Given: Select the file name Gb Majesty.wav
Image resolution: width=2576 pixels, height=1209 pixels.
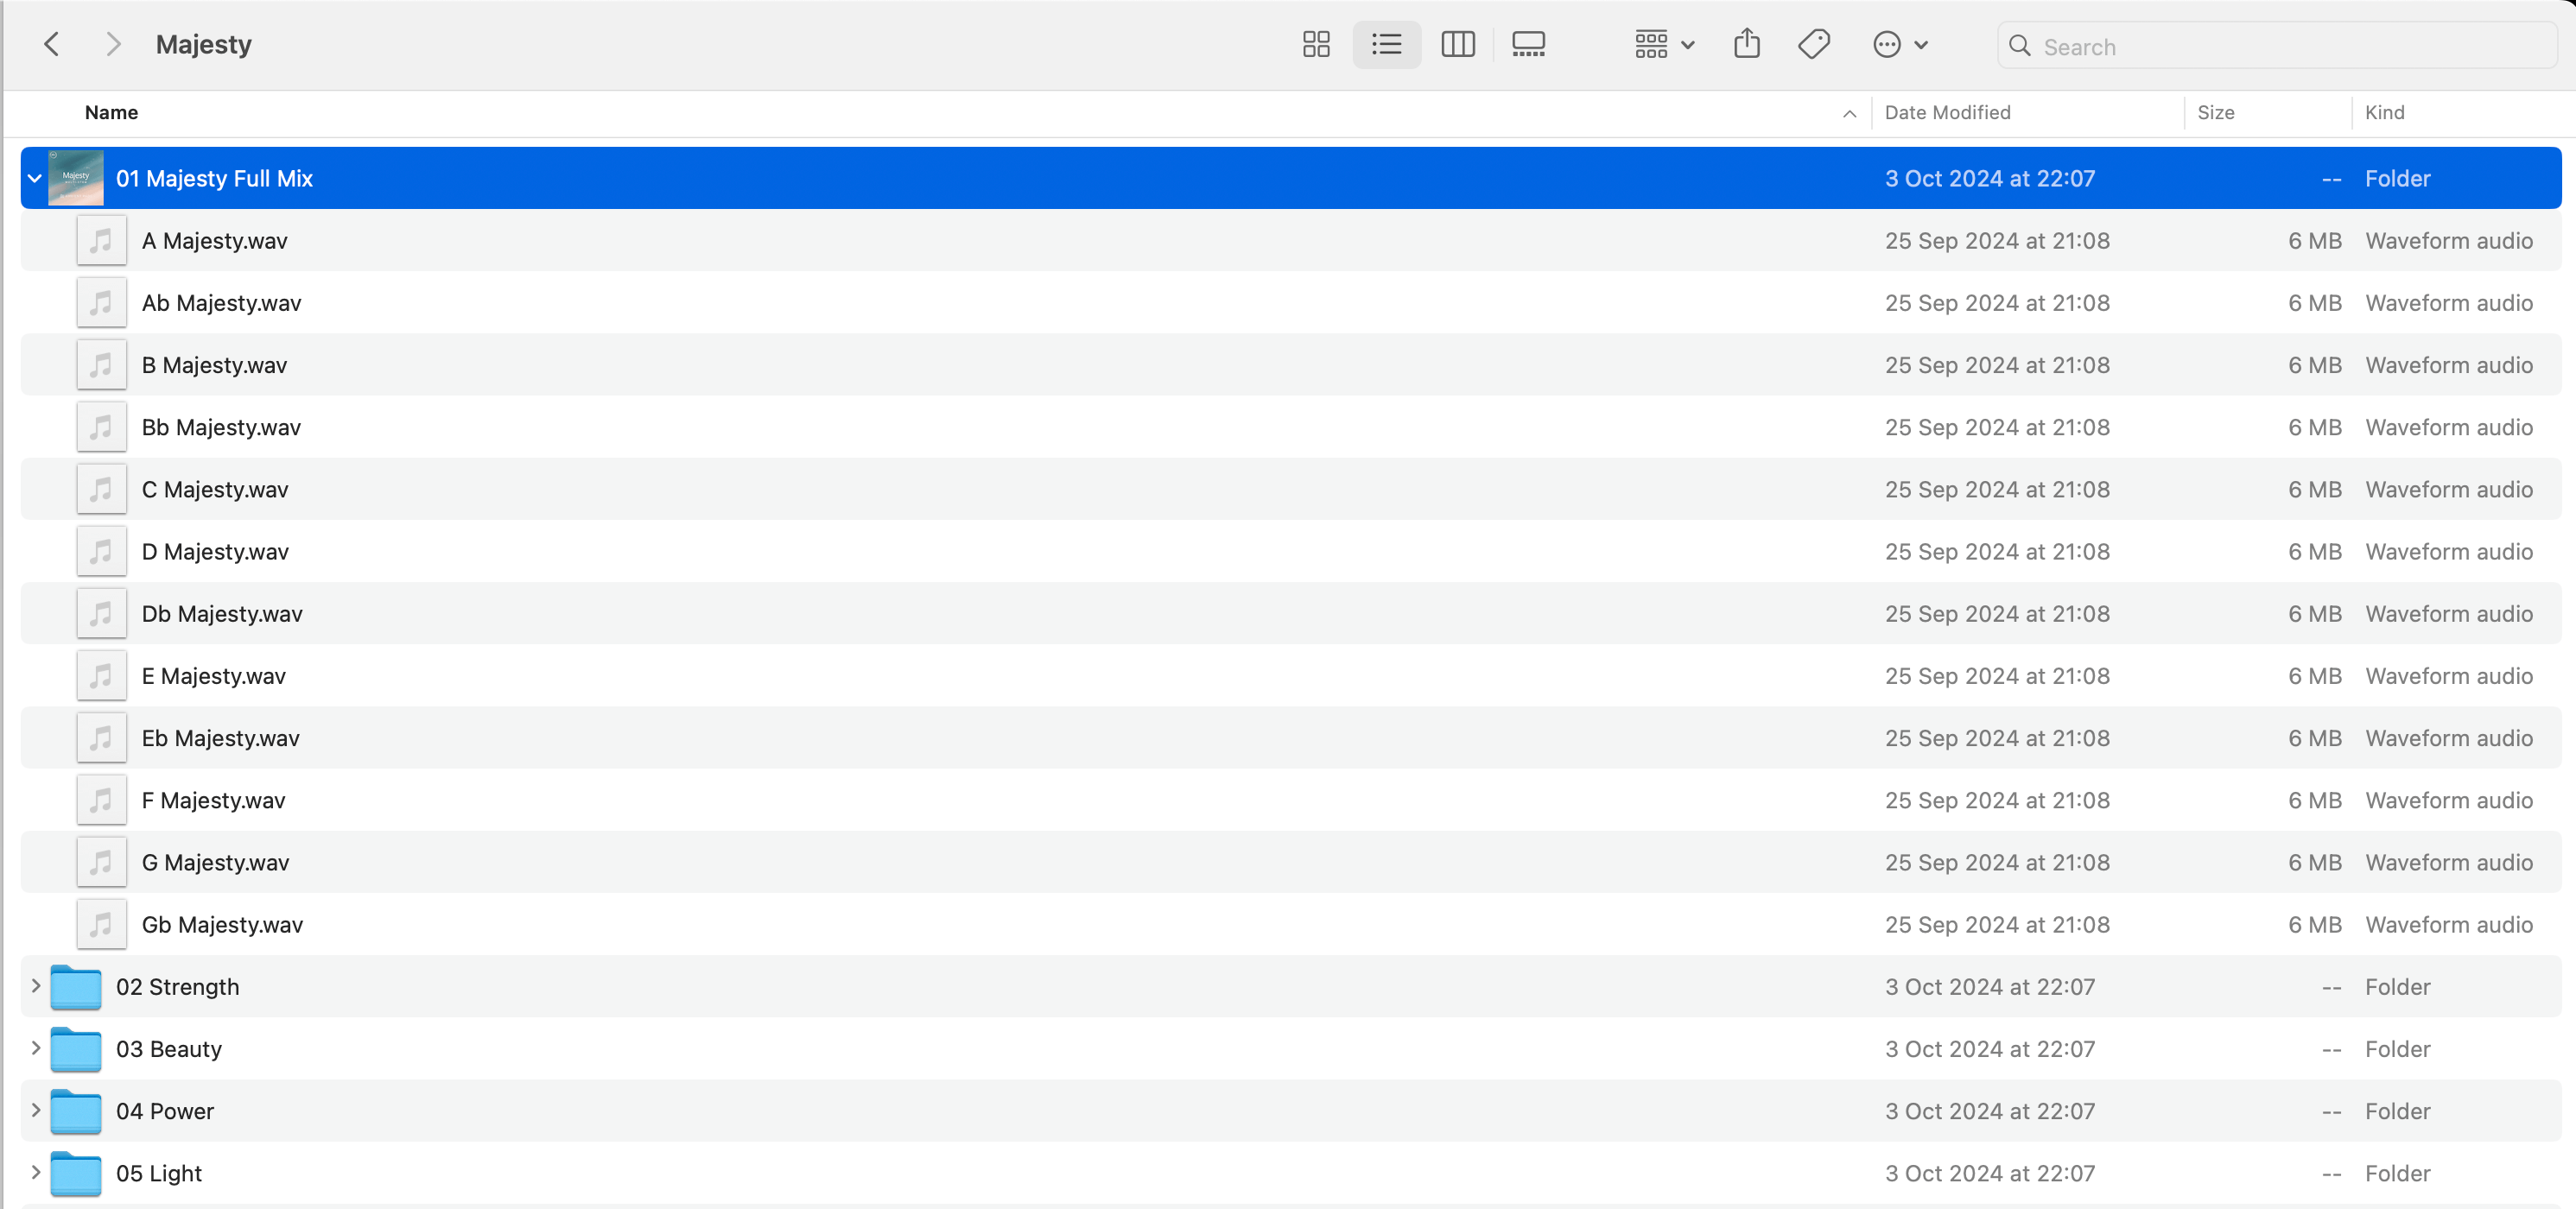Looking at the screenshot, I should pyautogui.click(x=222, y=924).
